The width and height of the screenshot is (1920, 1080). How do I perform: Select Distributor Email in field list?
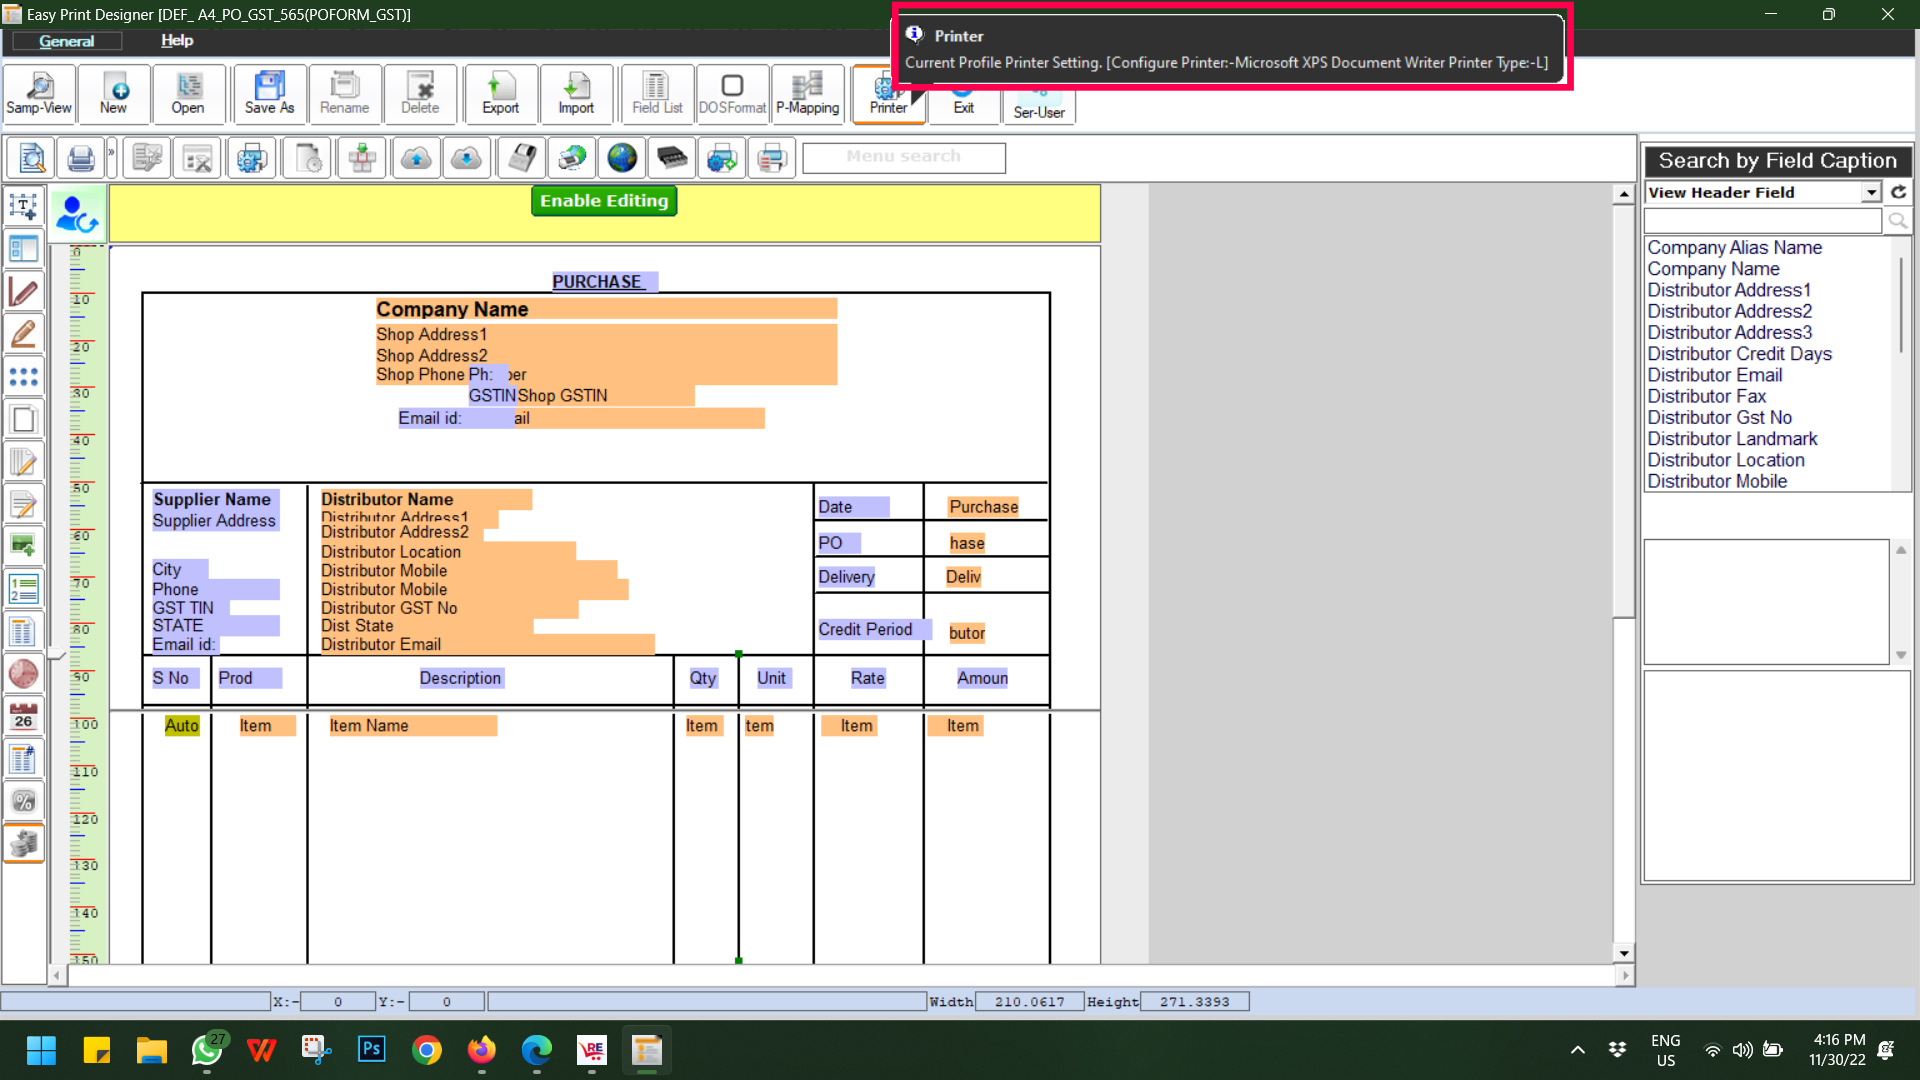(1714, 375)
